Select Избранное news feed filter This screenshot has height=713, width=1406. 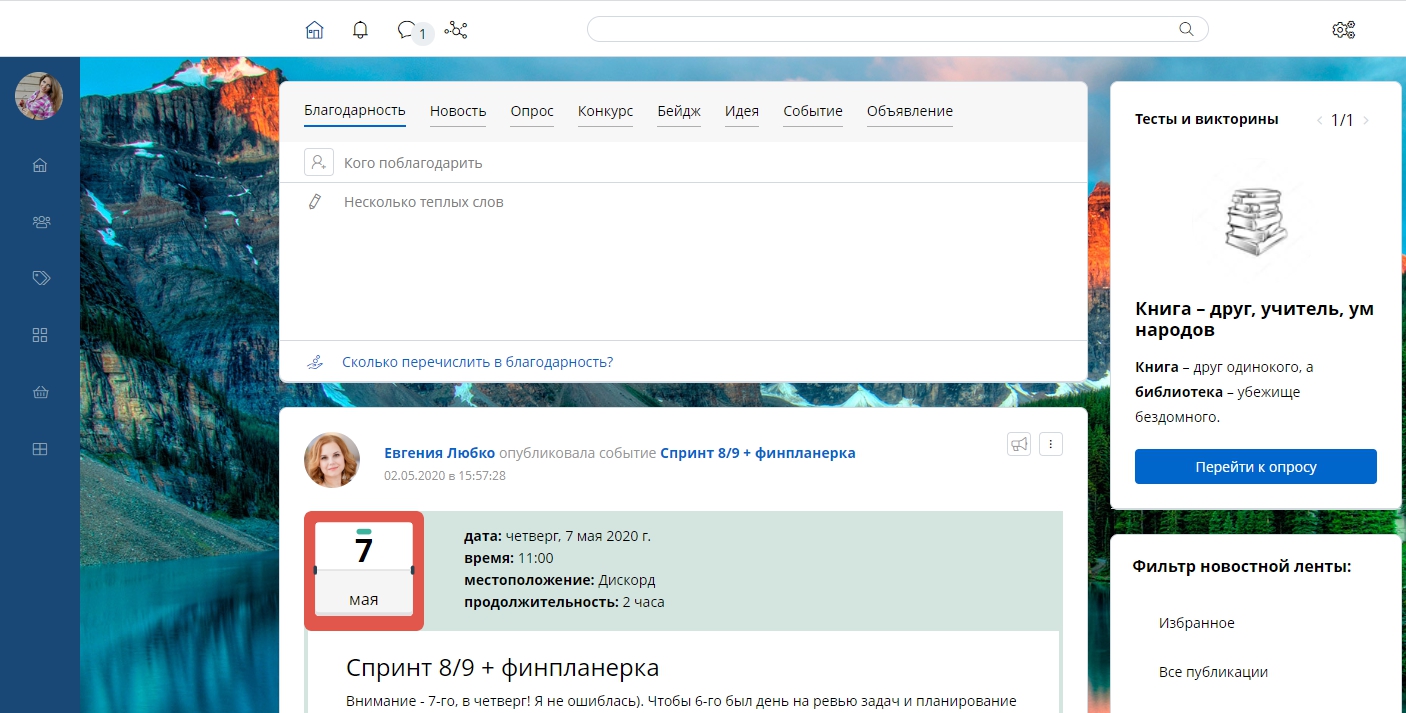tap(1197, 623)
